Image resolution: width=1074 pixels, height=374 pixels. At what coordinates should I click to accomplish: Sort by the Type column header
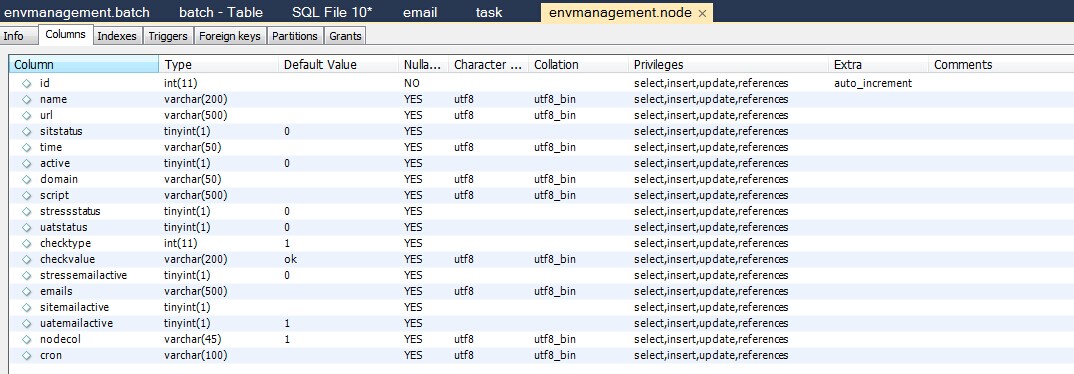coord(219,64)
